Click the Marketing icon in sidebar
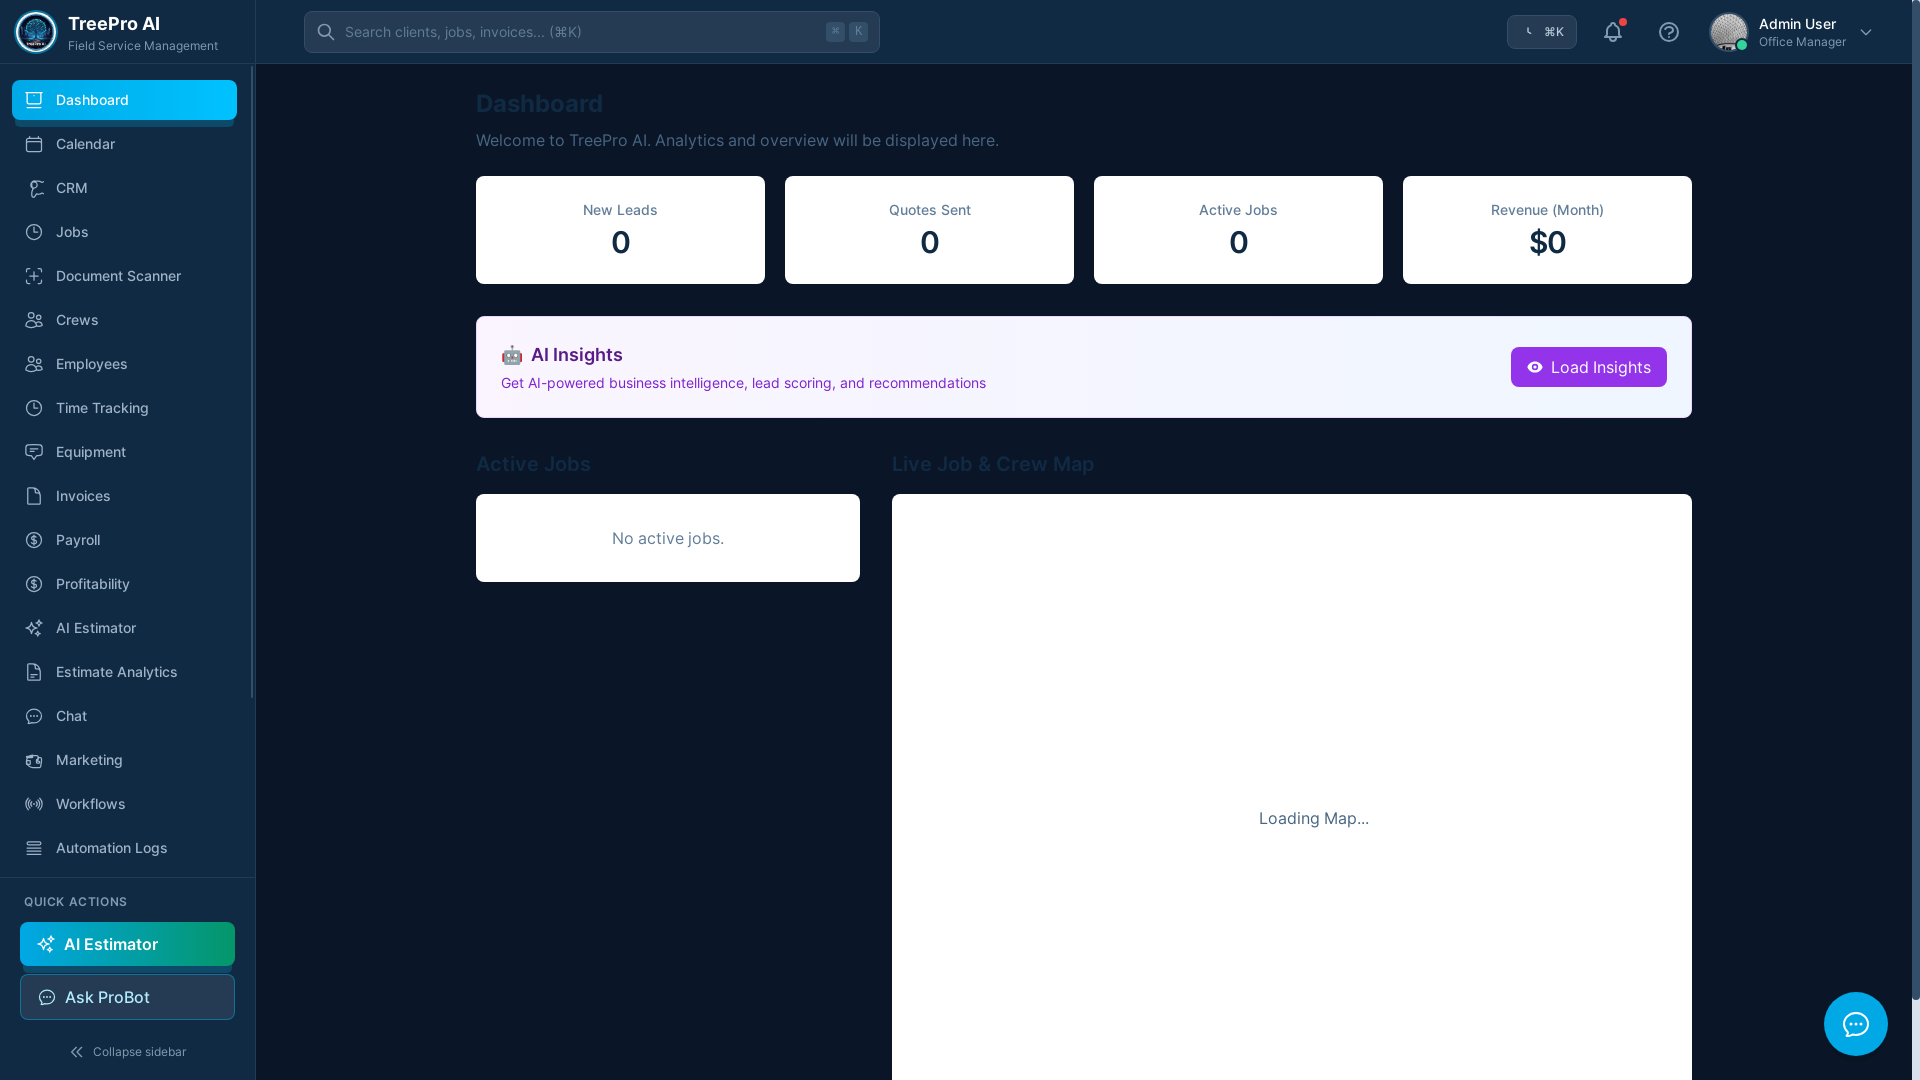The height and width of the screenshot is (1080, 1920). click(x=34, y=760)
